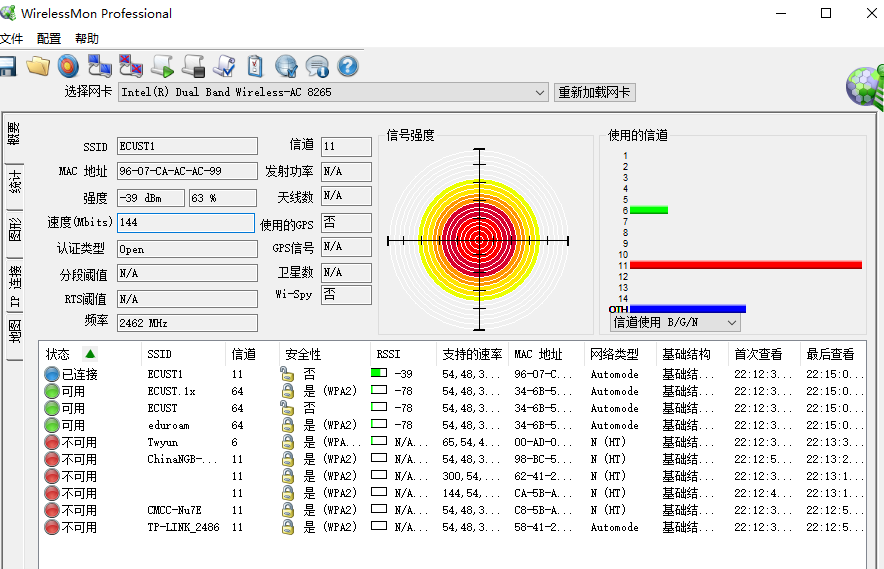Click the 信道 field showing 11

(x=346, y=147)
